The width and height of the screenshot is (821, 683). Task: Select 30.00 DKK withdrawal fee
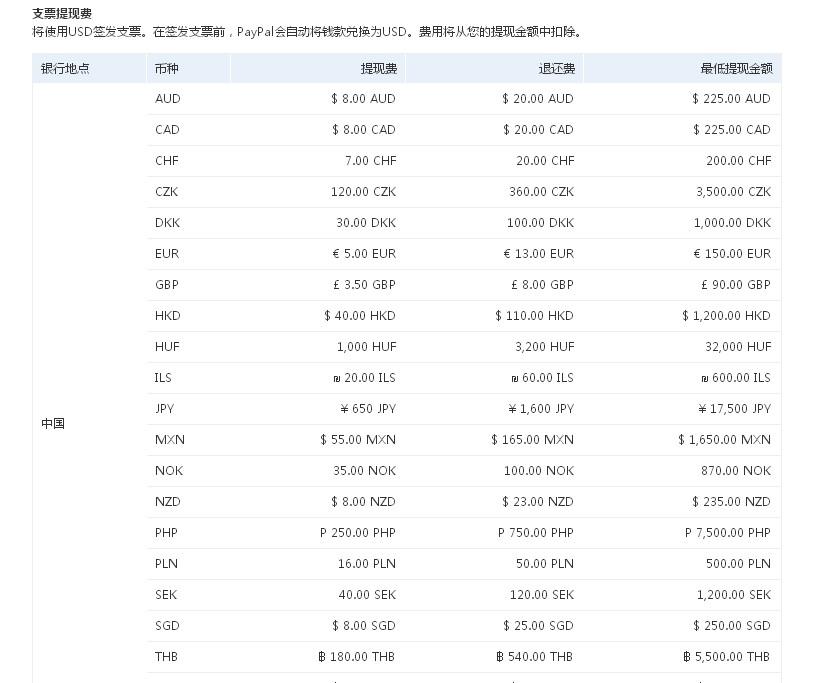pyautogui.click(x=366, y=223)
